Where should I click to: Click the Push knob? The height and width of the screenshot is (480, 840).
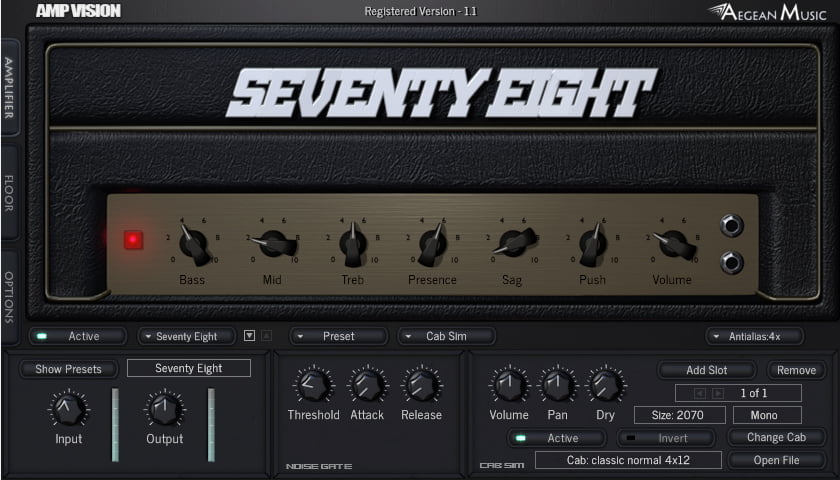point(592,244)
